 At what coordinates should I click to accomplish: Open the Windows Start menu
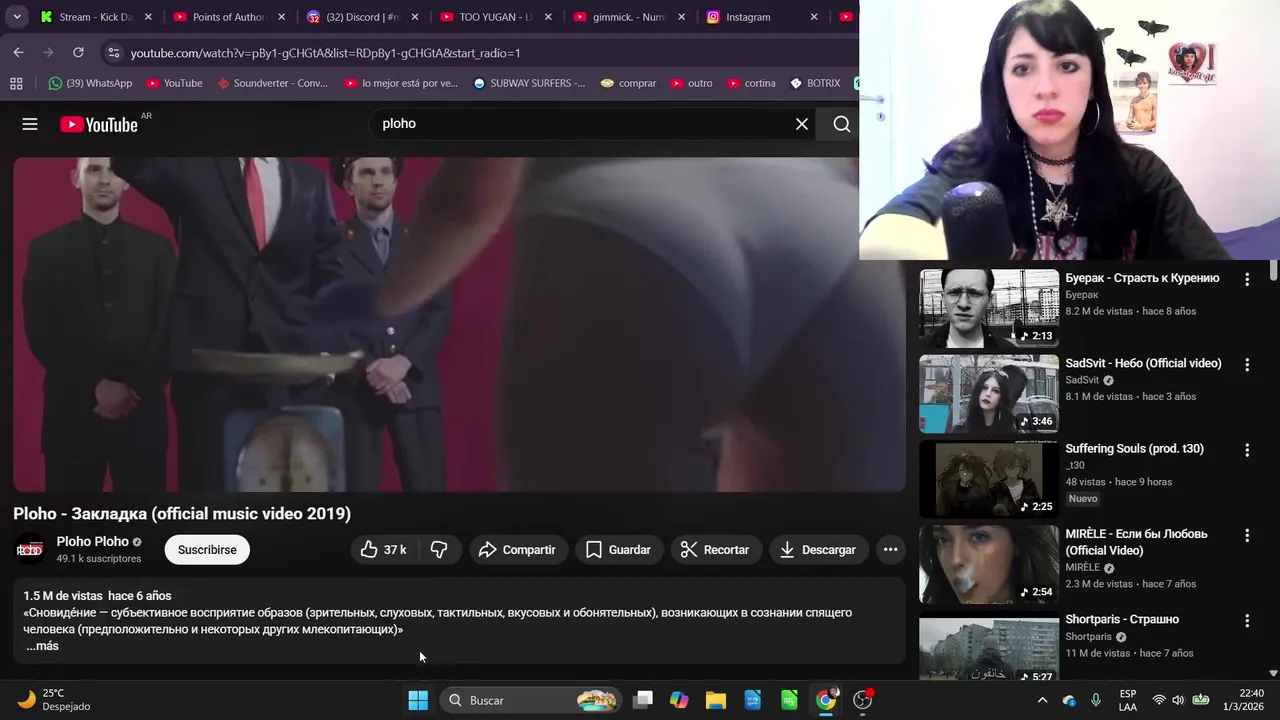(x=418, y=700)
